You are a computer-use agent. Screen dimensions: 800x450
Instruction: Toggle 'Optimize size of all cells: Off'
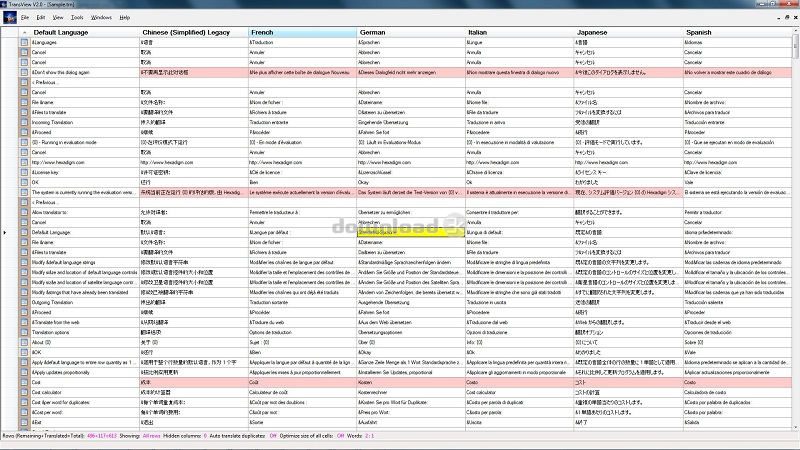(x=312, y=436)
